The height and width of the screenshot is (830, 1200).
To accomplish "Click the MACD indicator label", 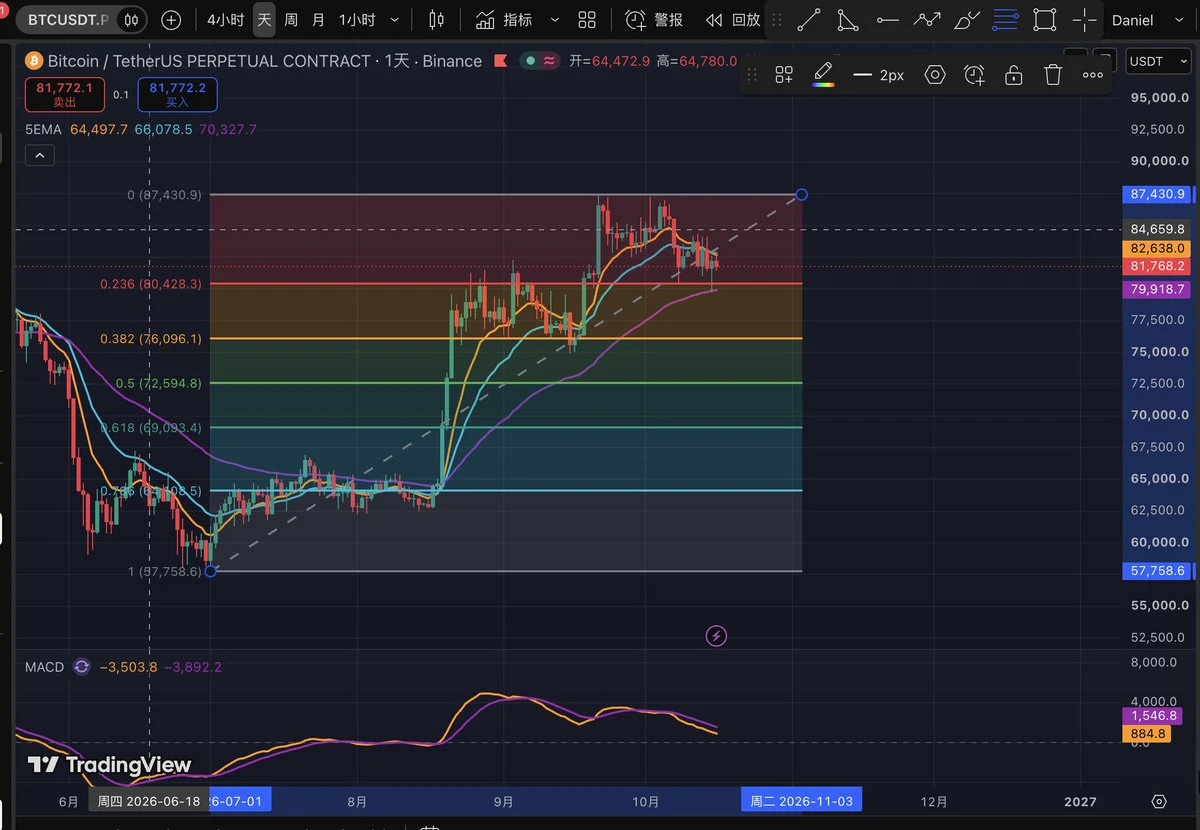I will pyautogui.click(x=44, y=667).
